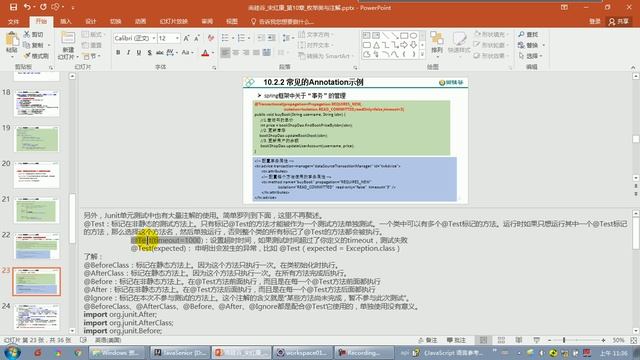This screenshot has width=640, height=360.
Task: Click the zoom in plus button
Action: [x=603, y=340]
